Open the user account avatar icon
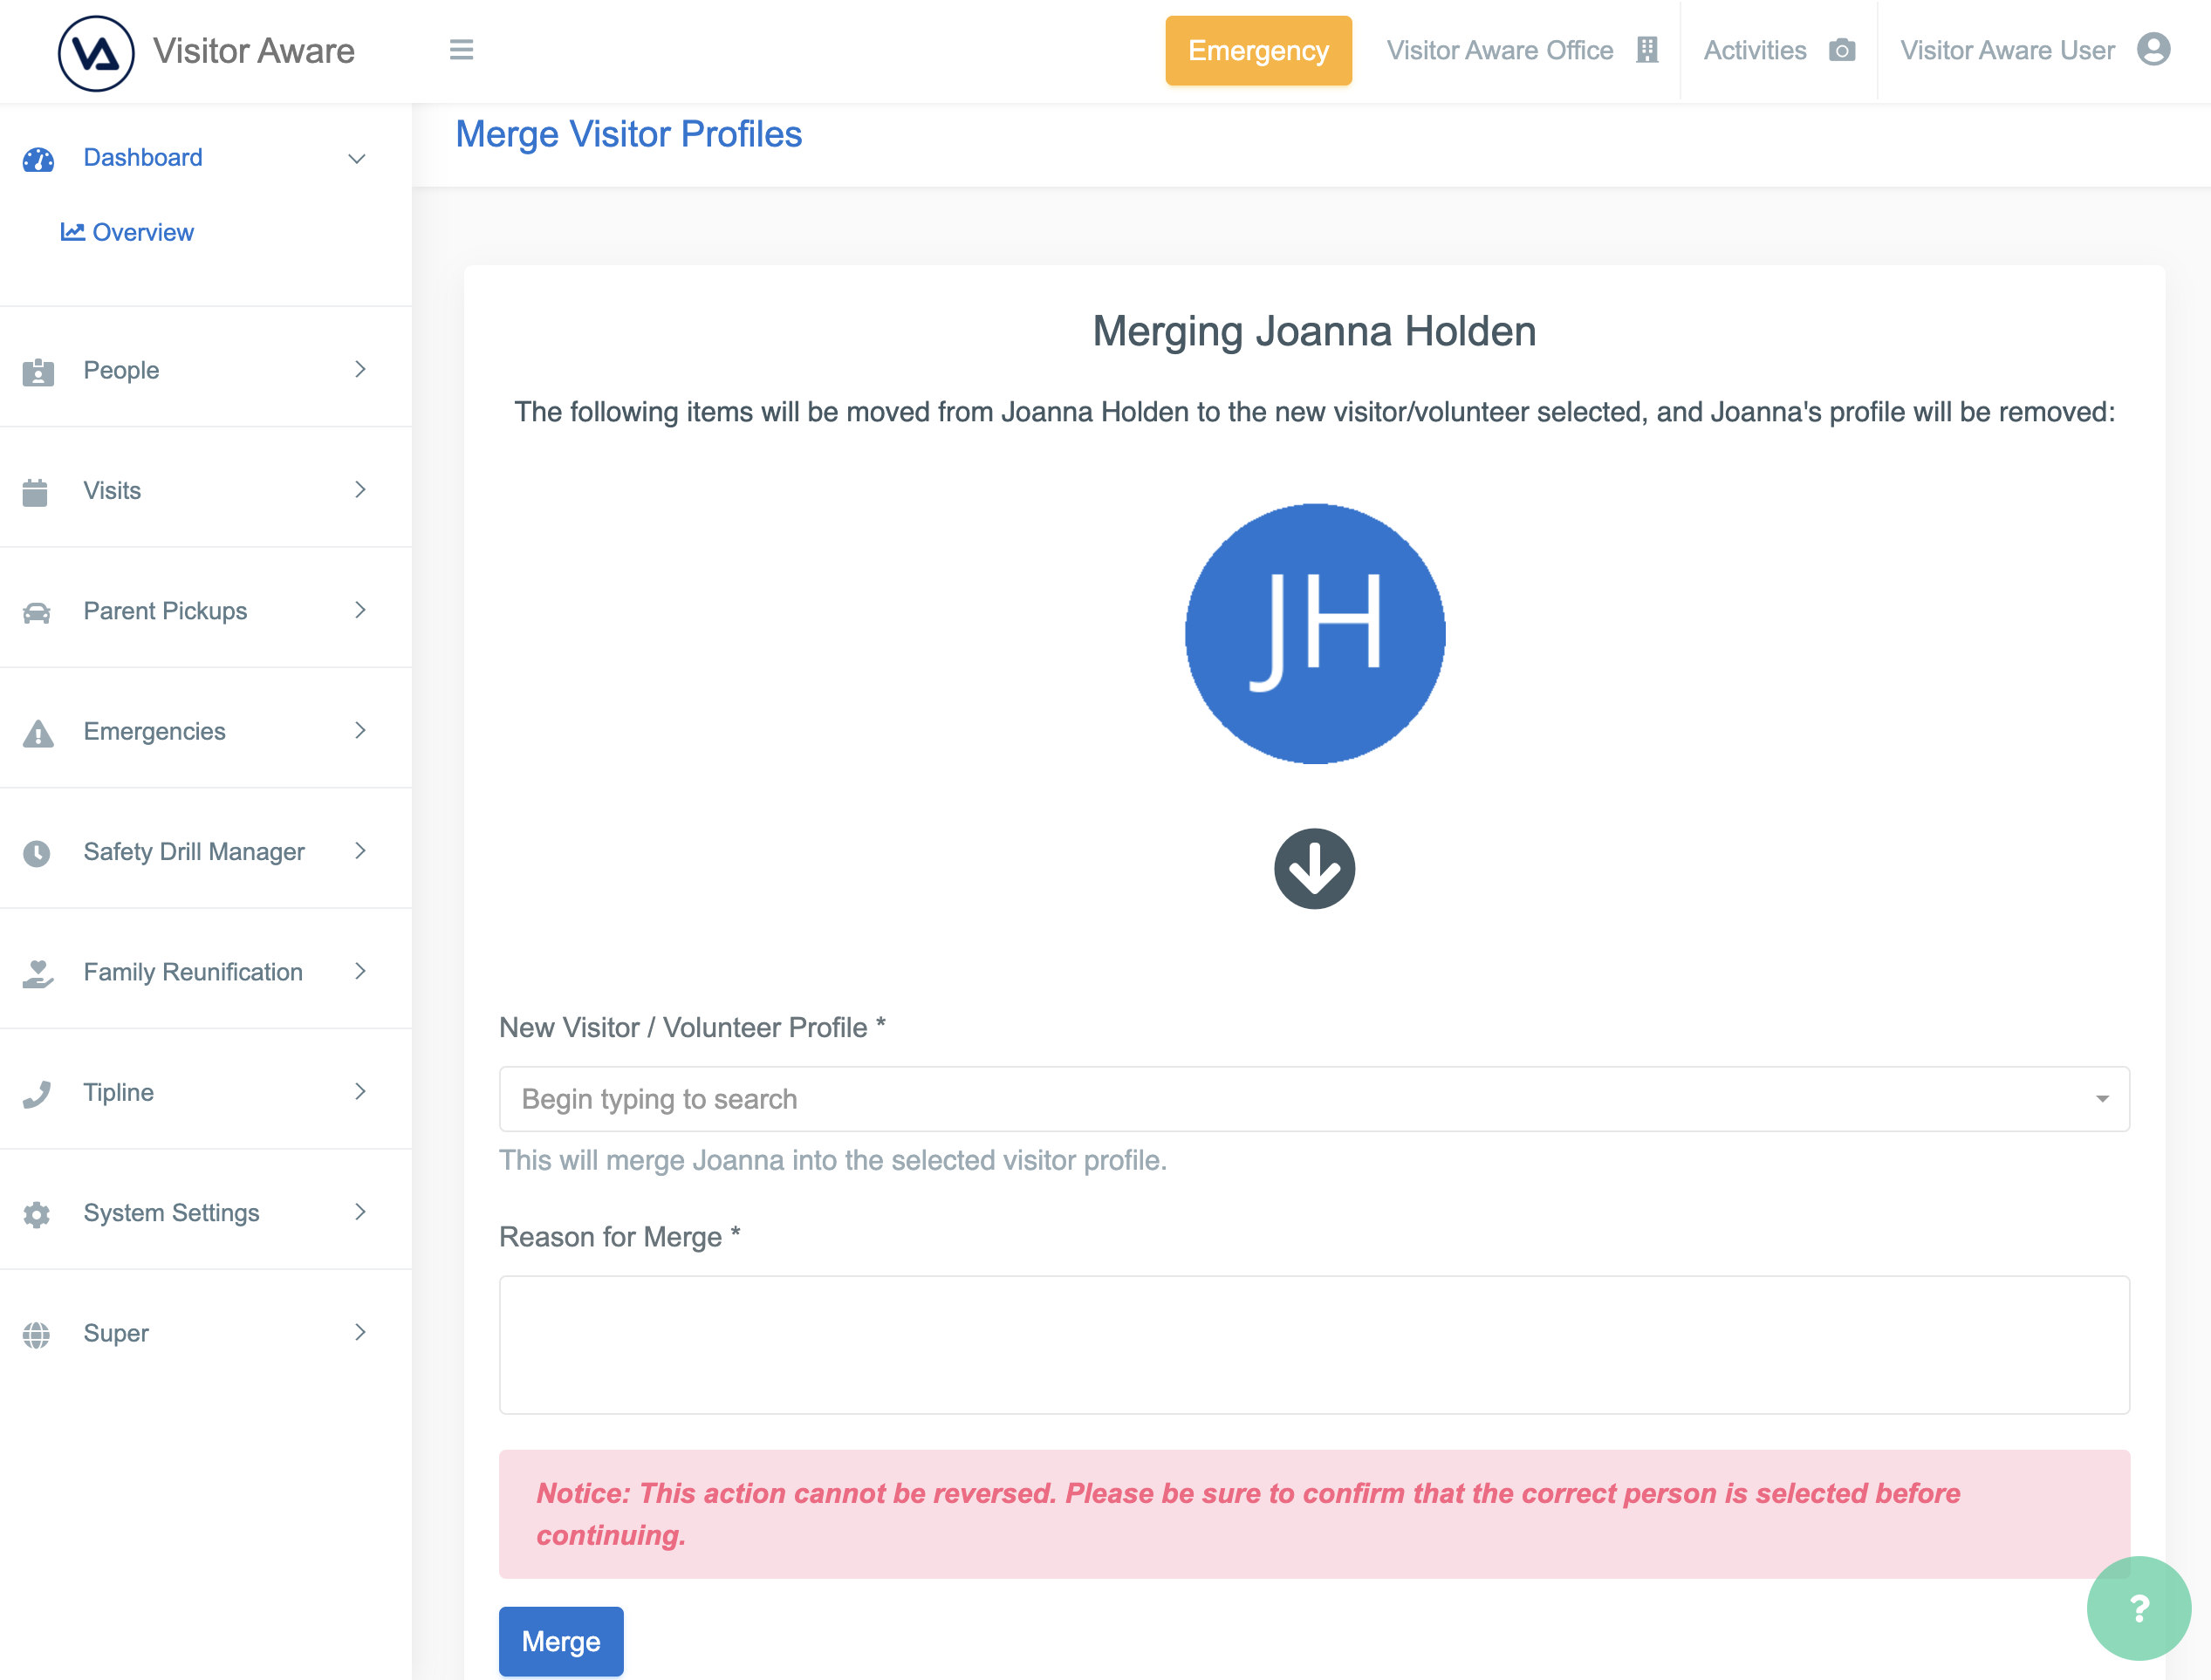The height and width of the screenshot is (1680, 2211). pyautogui.click(x=2153, y=50)
